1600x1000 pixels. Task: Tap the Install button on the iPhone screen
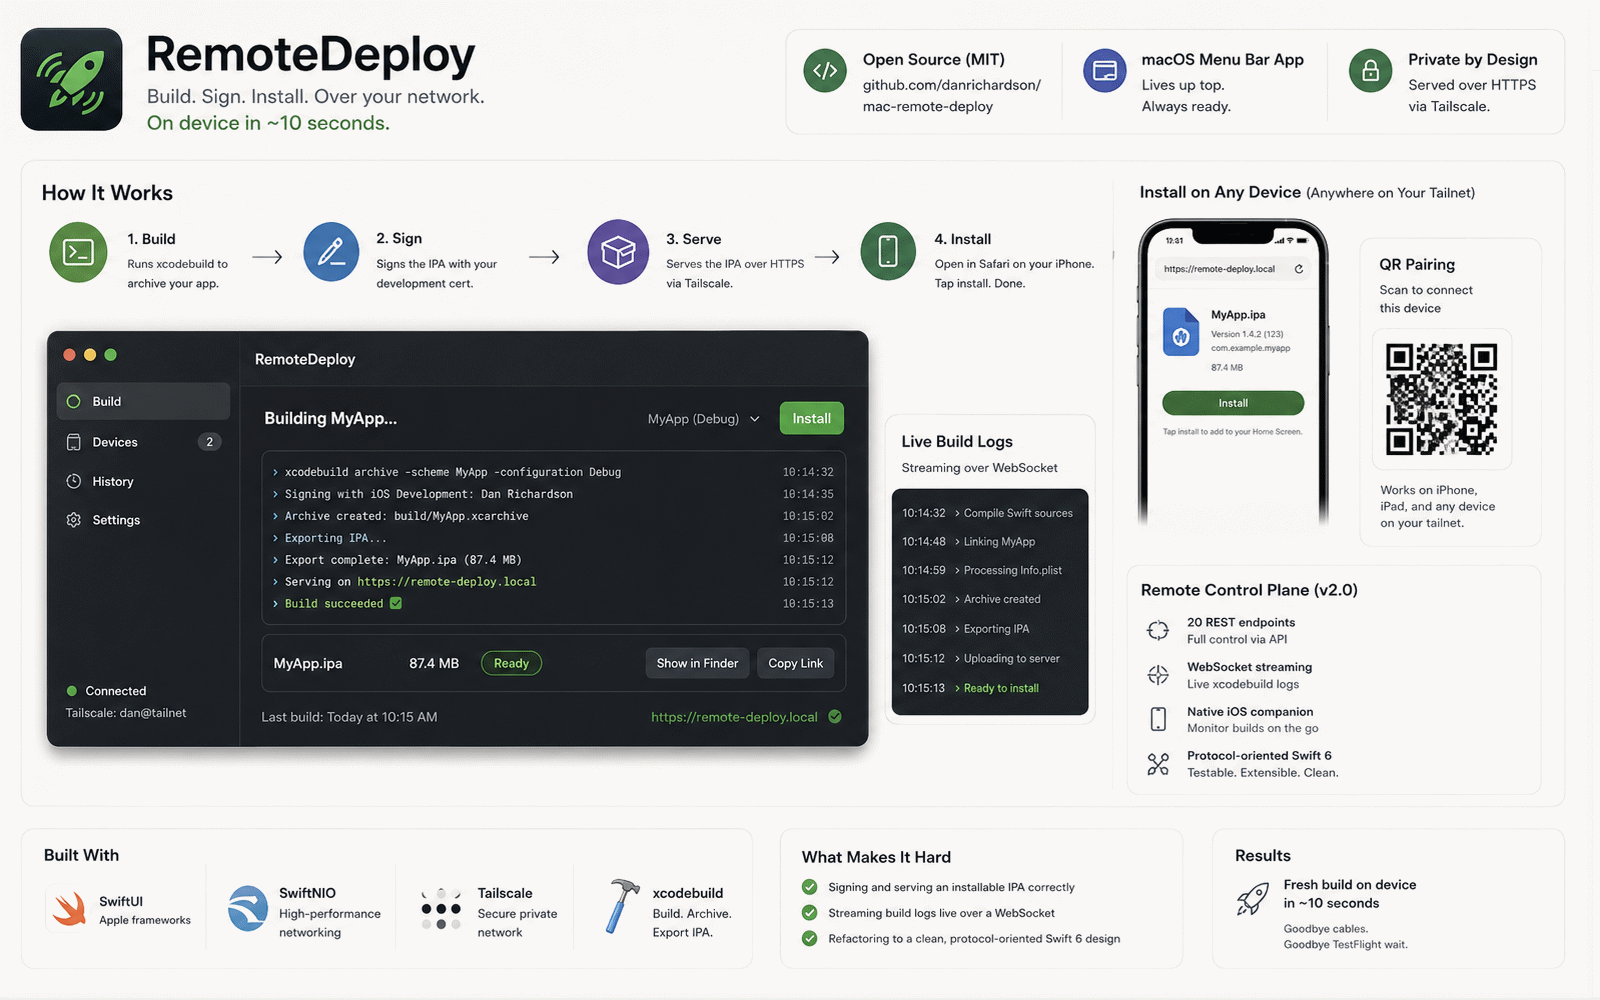1233,403
